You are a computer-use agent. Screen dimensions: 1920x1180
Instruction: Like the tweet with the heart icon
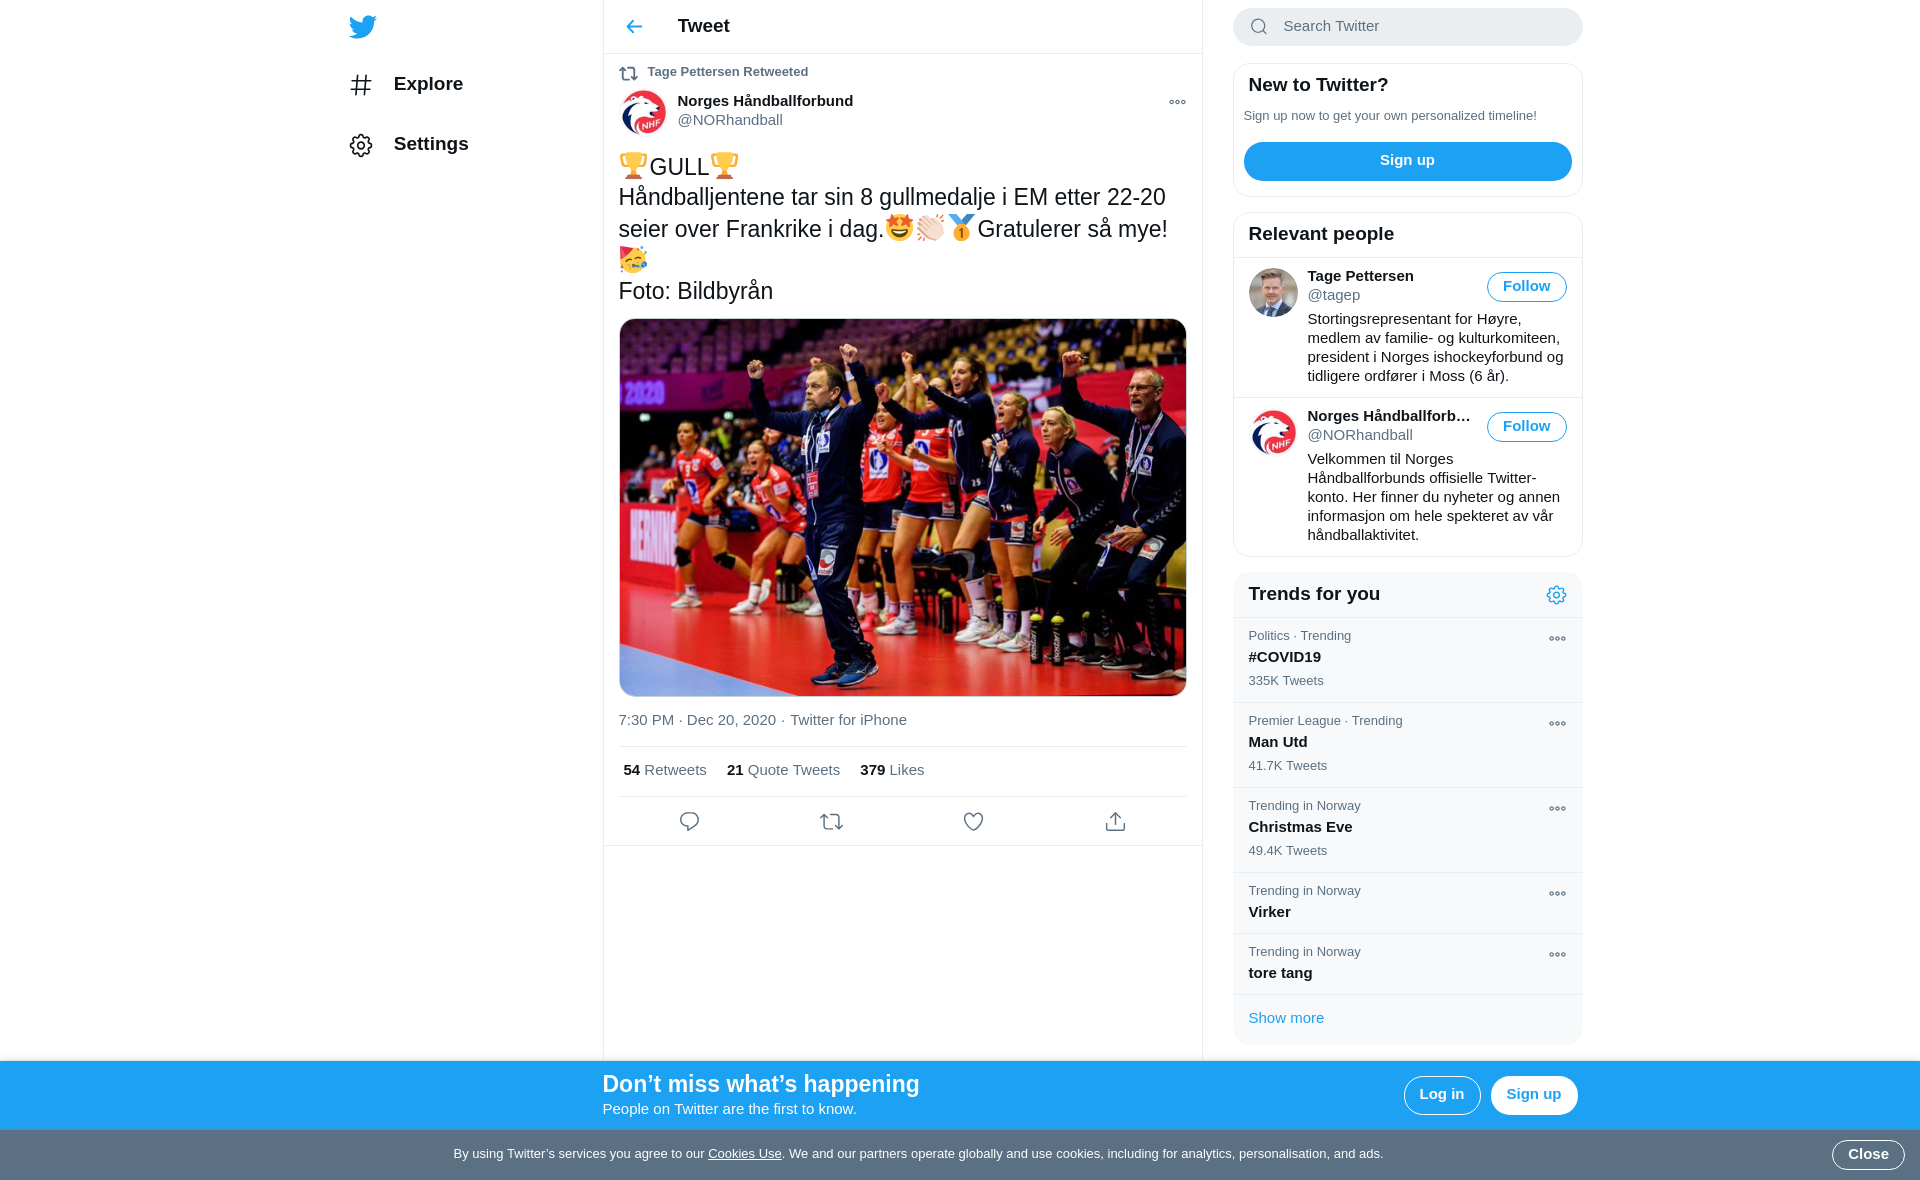pos(973,821)
